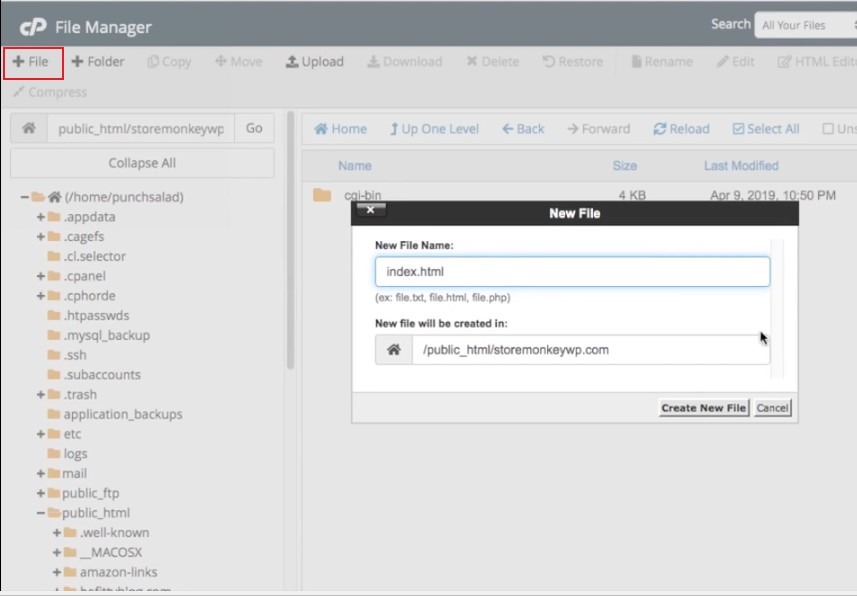This screenshot has width=857, height=596.
Task: Collapse the public_html folder
Action: 40,513
